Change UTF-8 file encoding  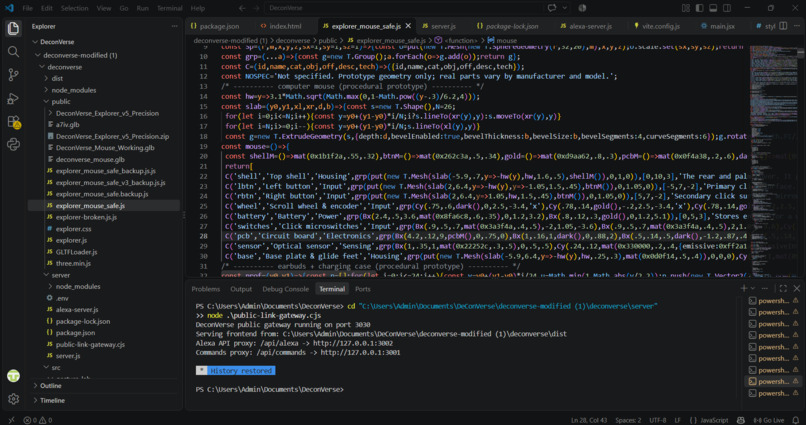(x=657, y=420)
